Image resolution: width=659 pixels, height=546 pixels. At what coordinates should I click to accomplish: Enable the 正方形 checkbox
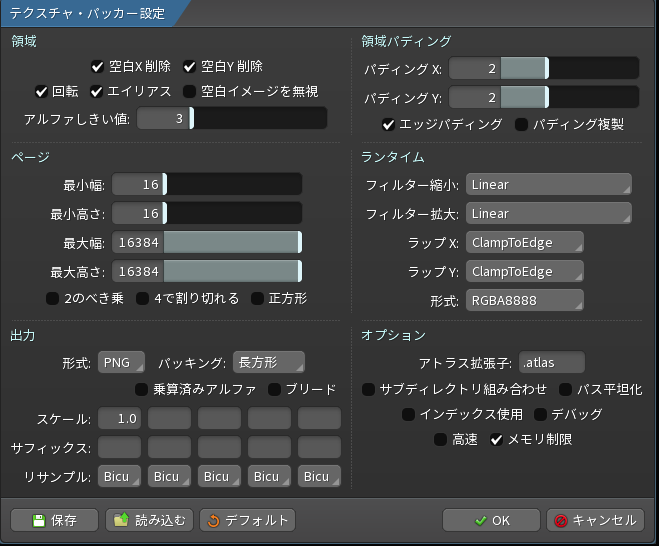pyautogui.click(x=257, y=299)
